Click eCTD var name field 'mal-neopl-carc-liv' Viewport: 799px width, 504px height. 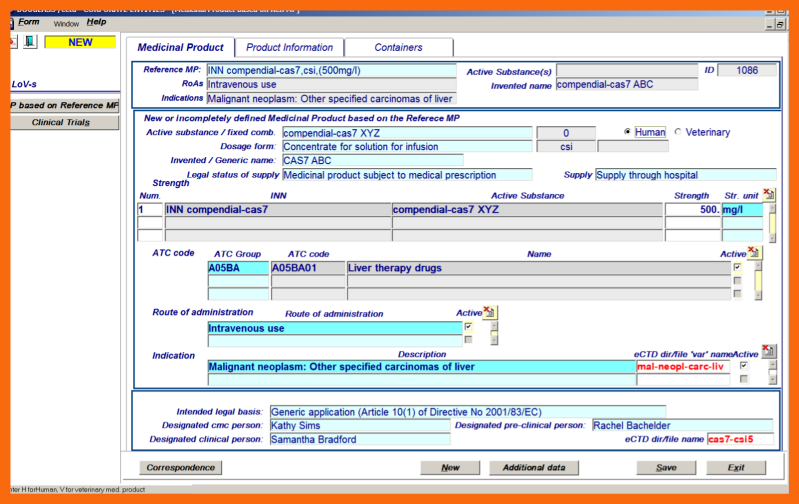coord(683,366)
